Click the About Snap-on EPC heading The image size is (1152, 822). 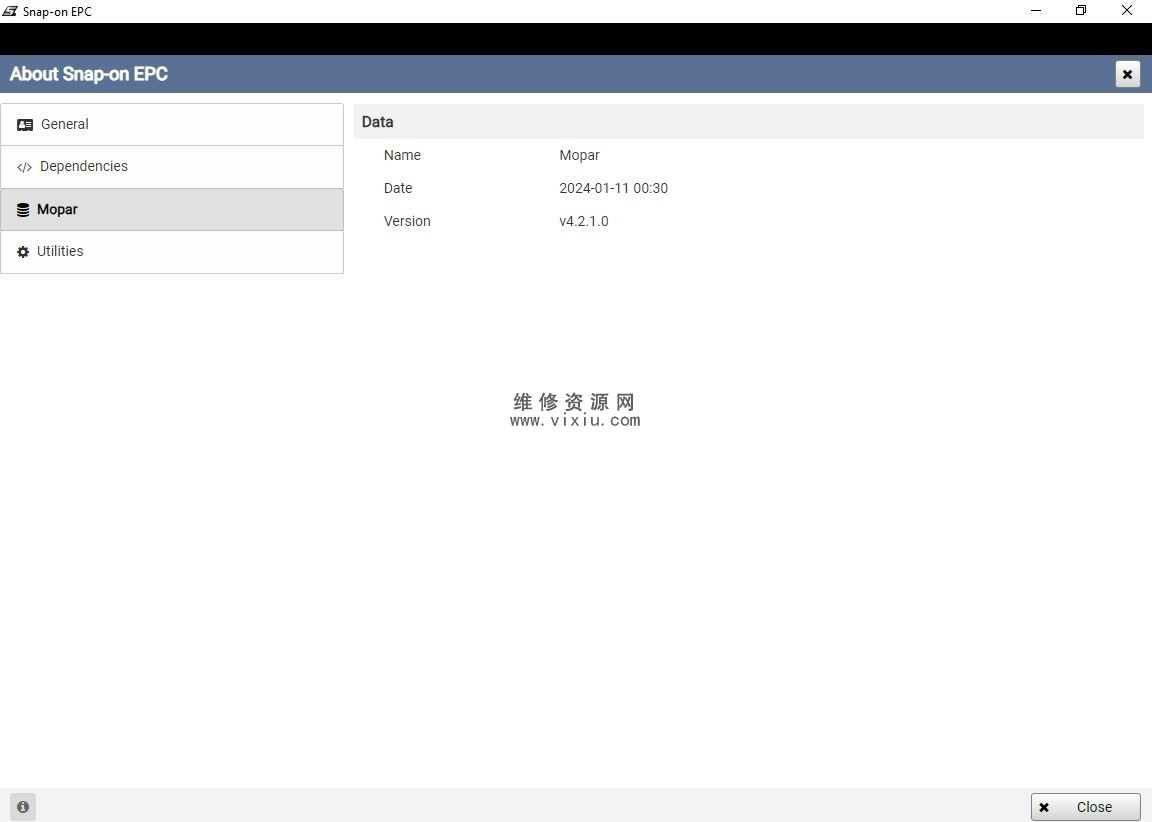click(x=89, y=74)
